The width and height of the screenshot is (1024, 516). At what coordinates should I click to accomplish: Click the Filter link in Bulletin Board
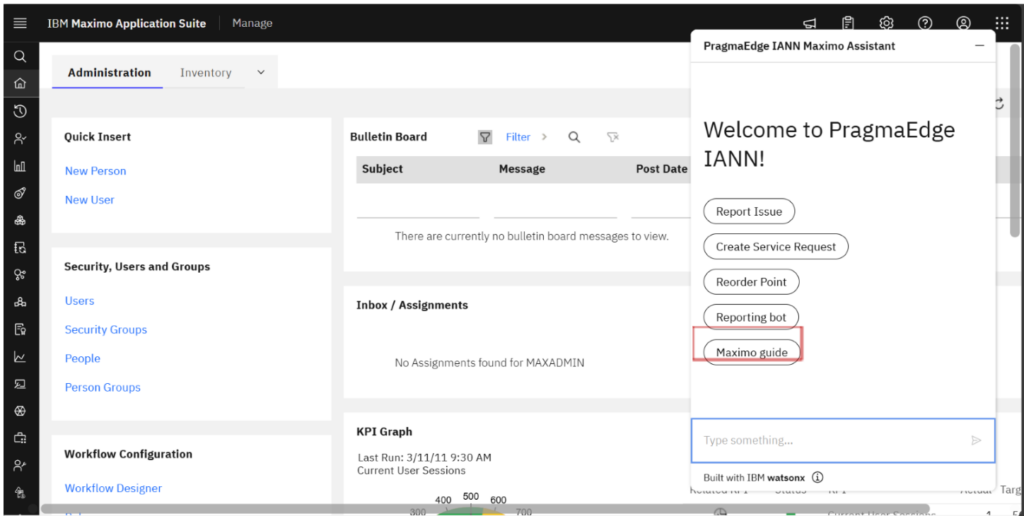(518, 137)
